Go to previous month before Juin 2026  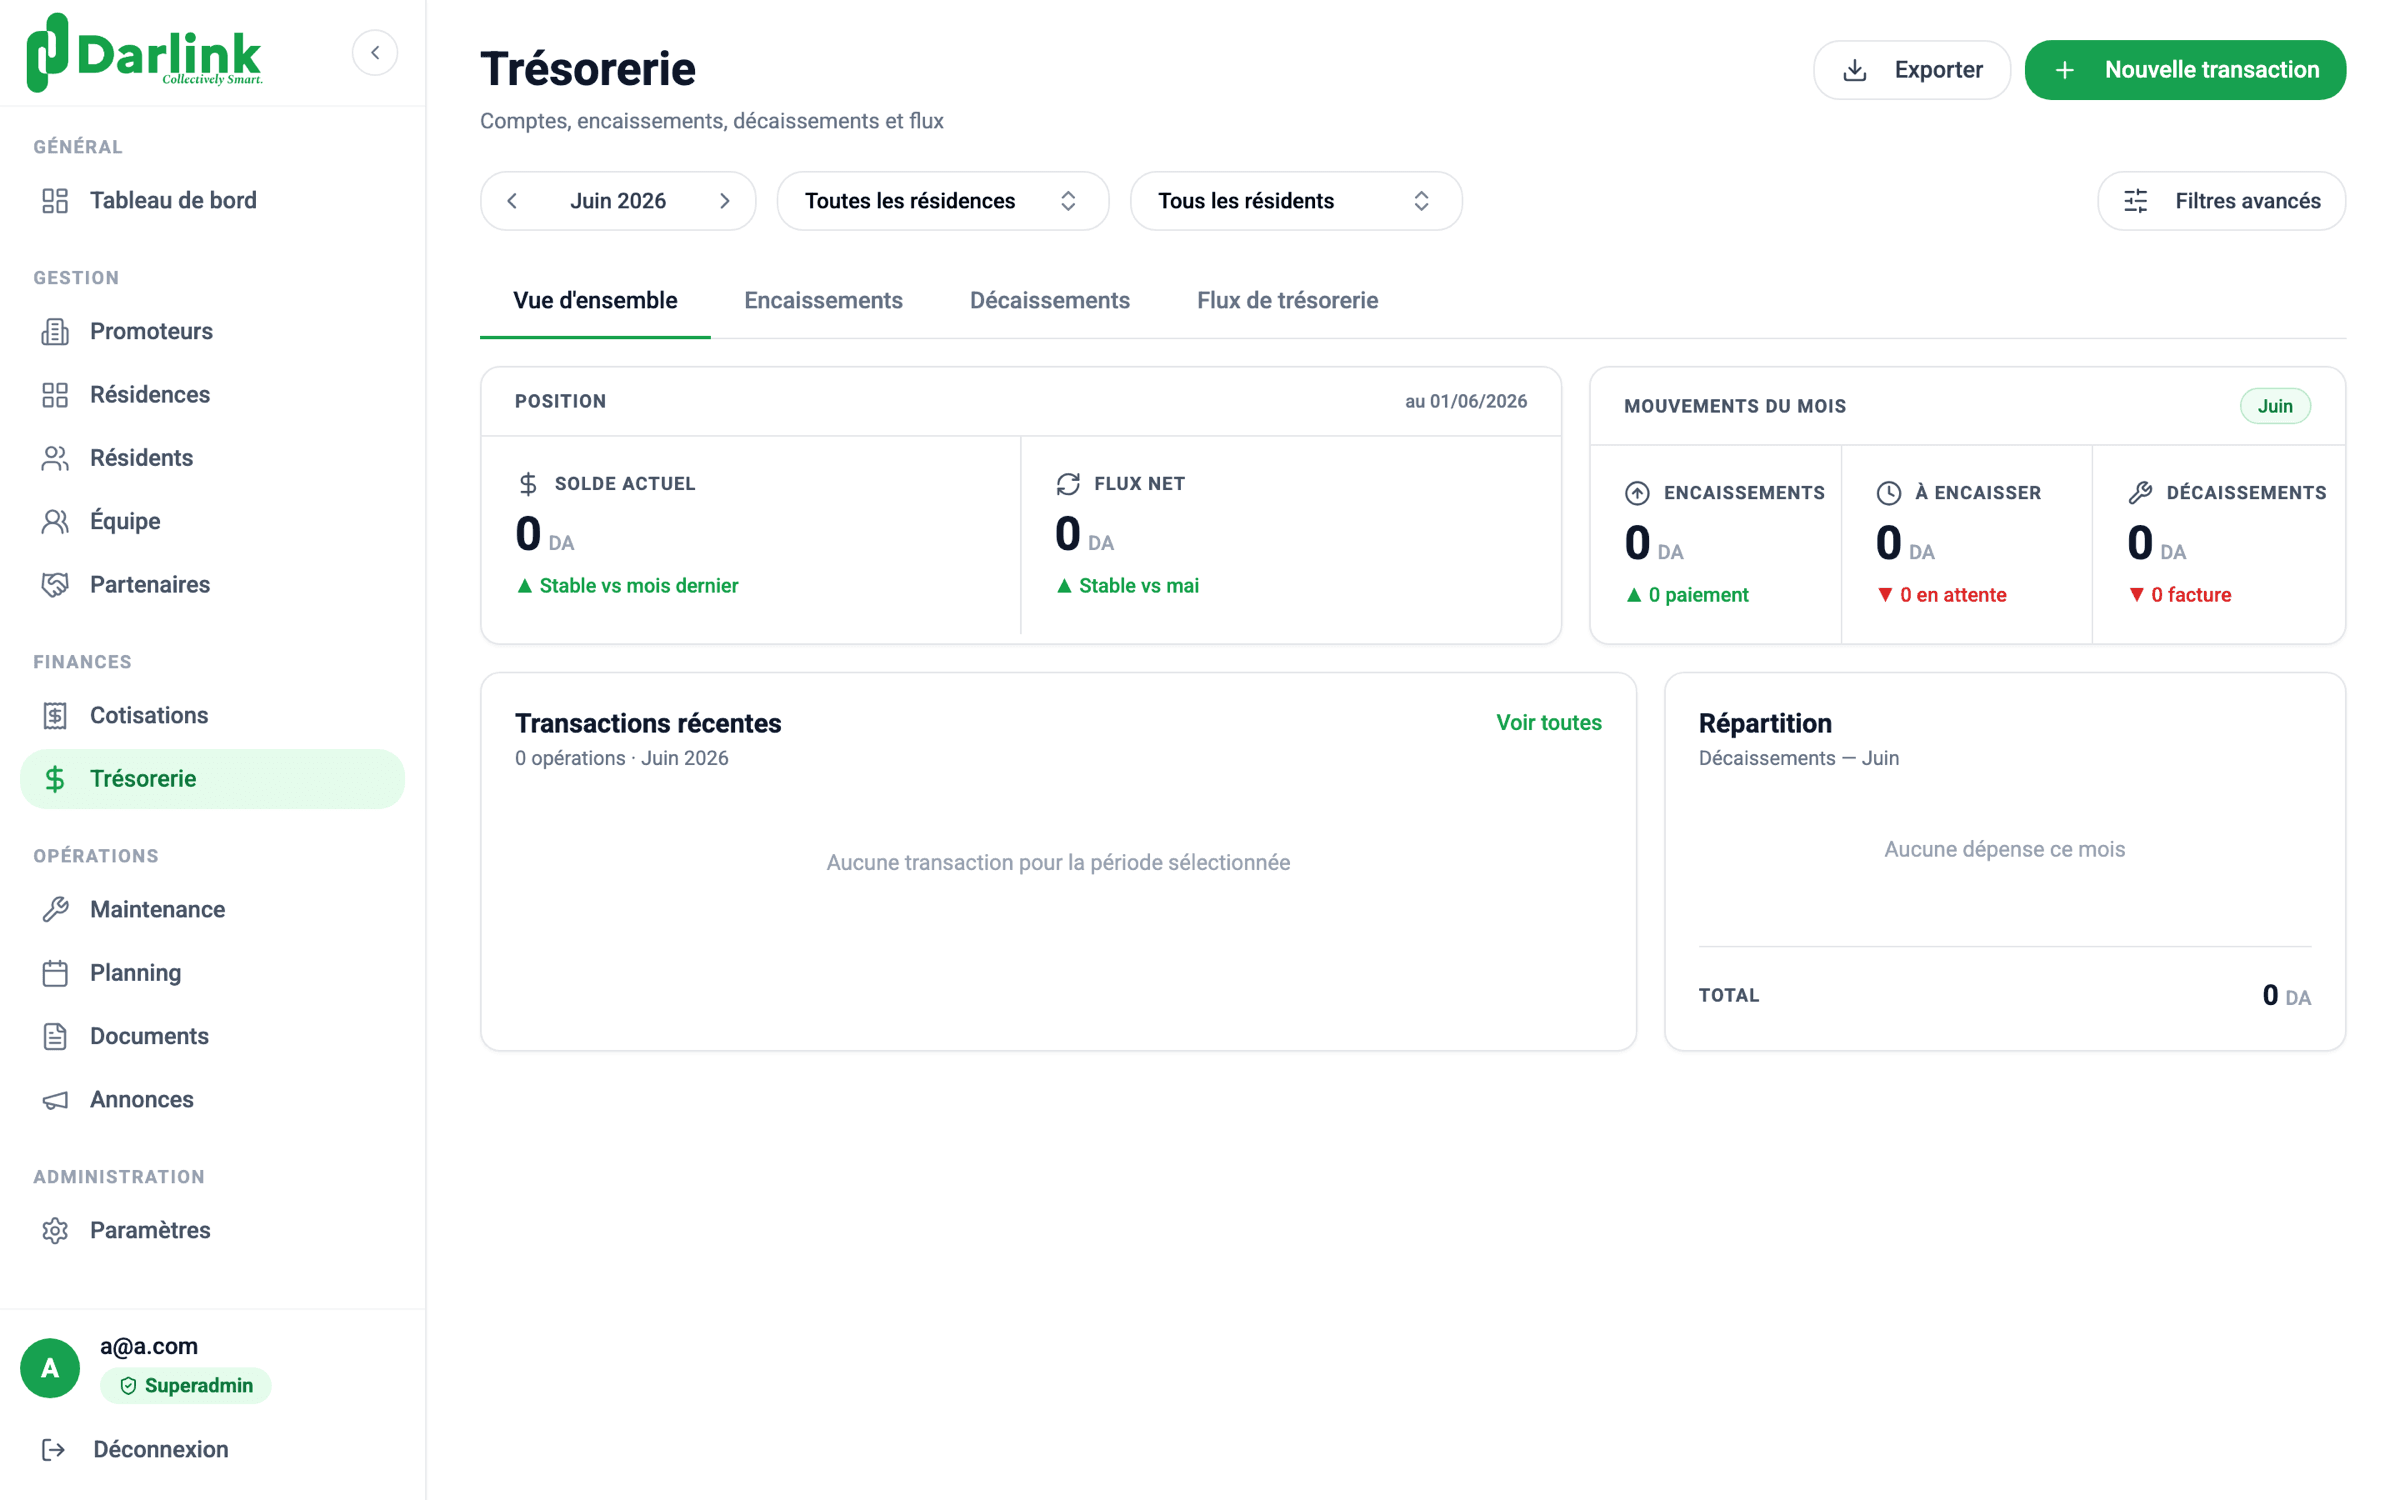[512, 201]
